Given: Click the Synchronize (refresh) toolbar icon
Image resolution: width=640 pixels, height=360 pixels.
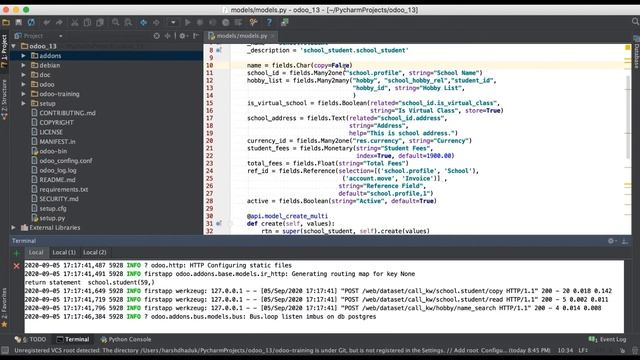Looking at the screenshot, I should coord(31,22).
